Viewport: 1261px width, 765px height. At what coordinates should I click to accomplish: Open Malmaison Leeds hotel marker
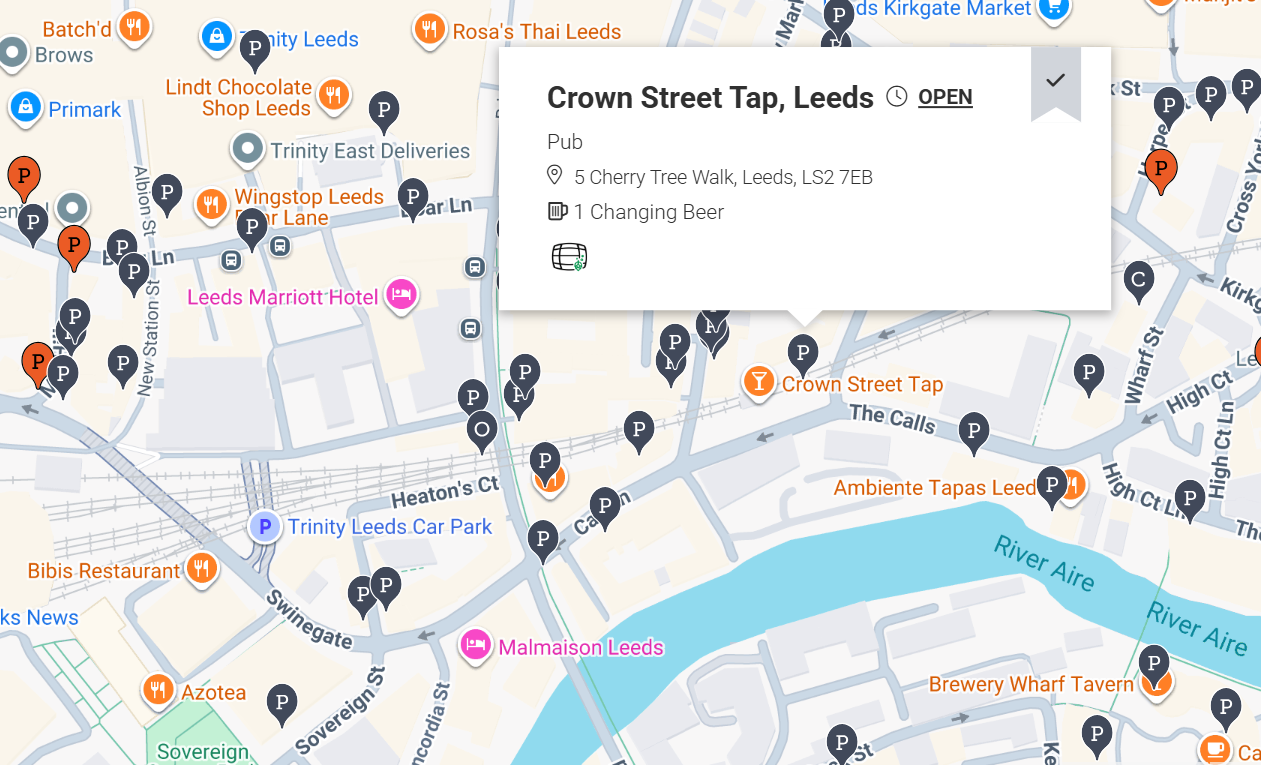[476, 645]
